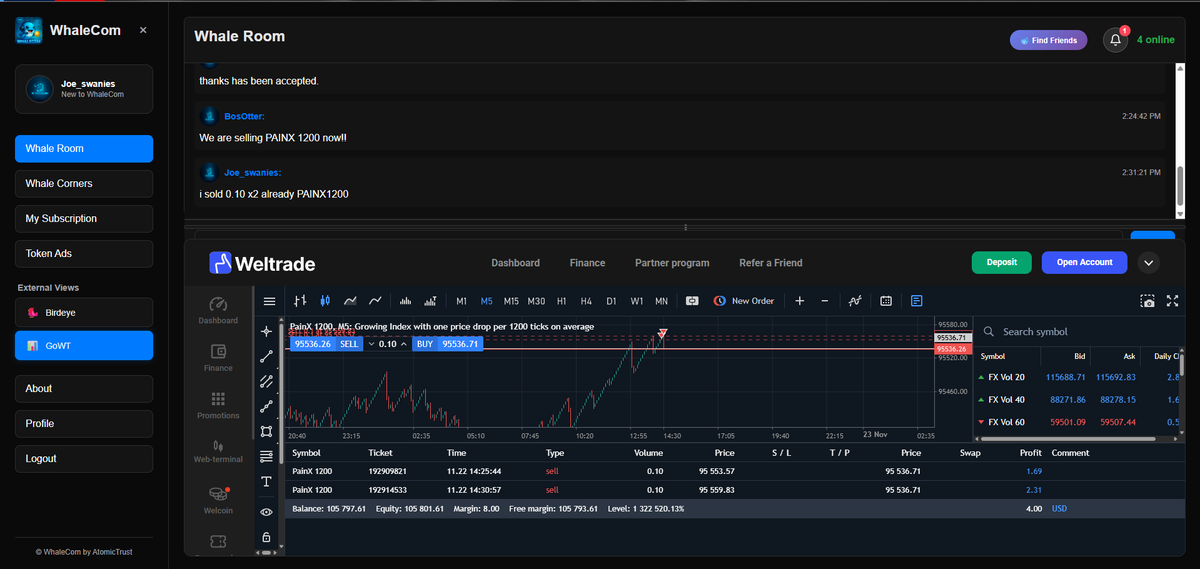Select the D1 timeframe

[x=612, y=301]
